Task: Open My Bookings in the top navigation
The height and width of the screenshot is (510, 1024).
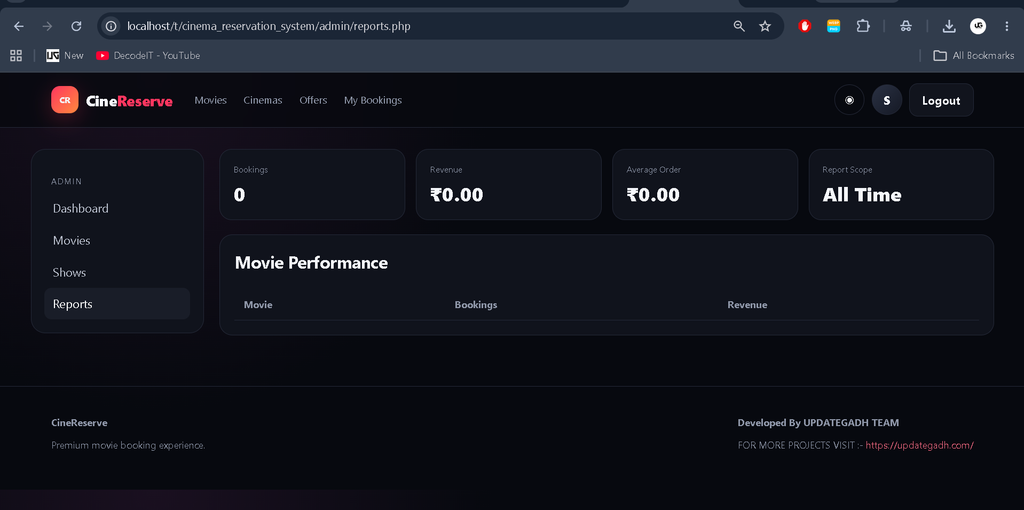Action: (373, 100)
